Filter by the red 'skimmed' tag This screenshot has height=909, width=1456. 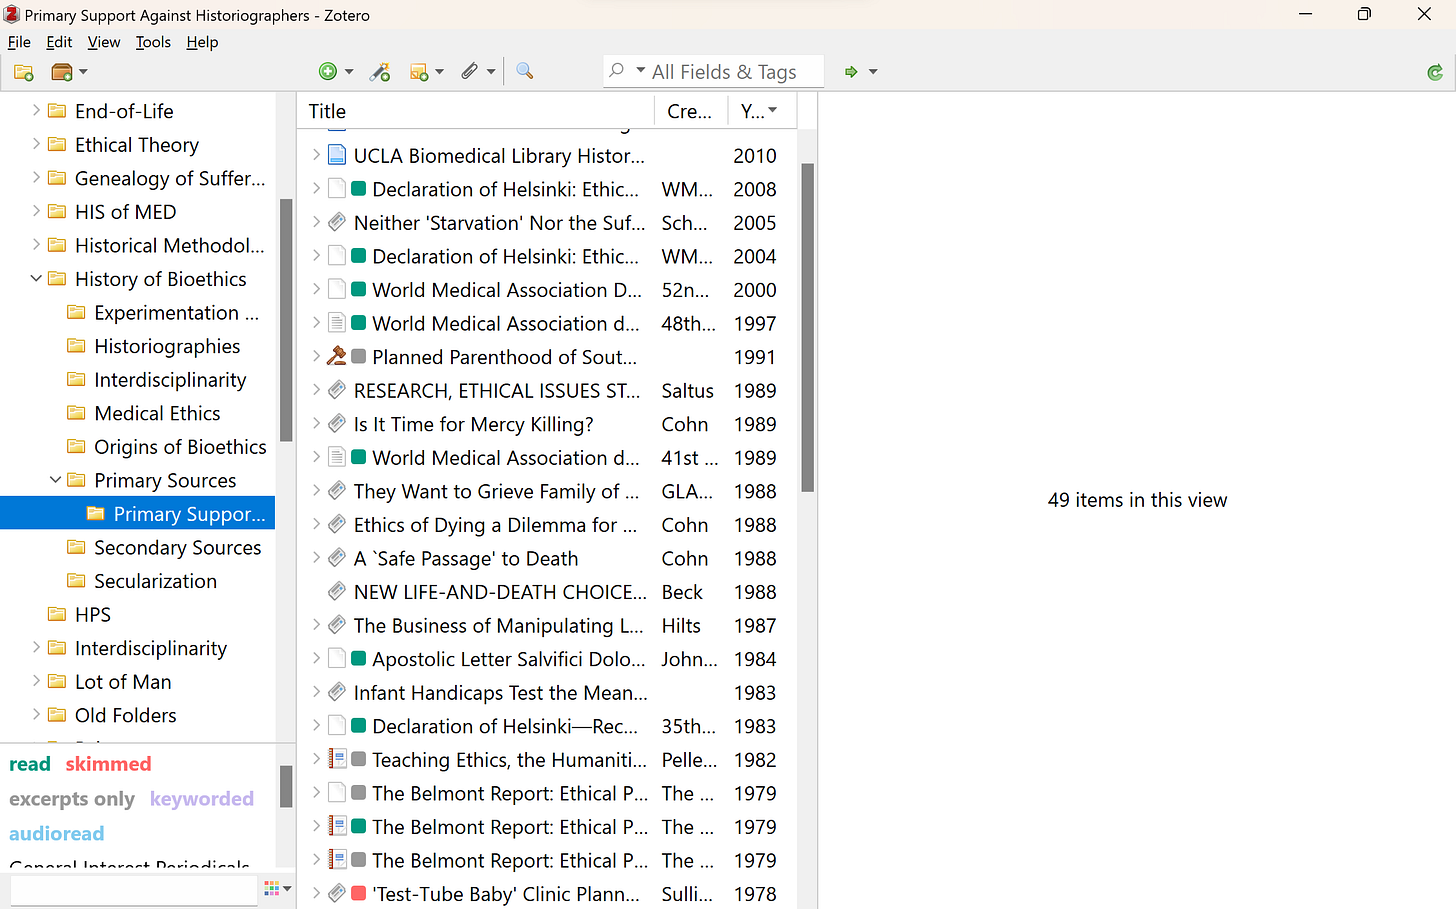click(x=108, y=764)
